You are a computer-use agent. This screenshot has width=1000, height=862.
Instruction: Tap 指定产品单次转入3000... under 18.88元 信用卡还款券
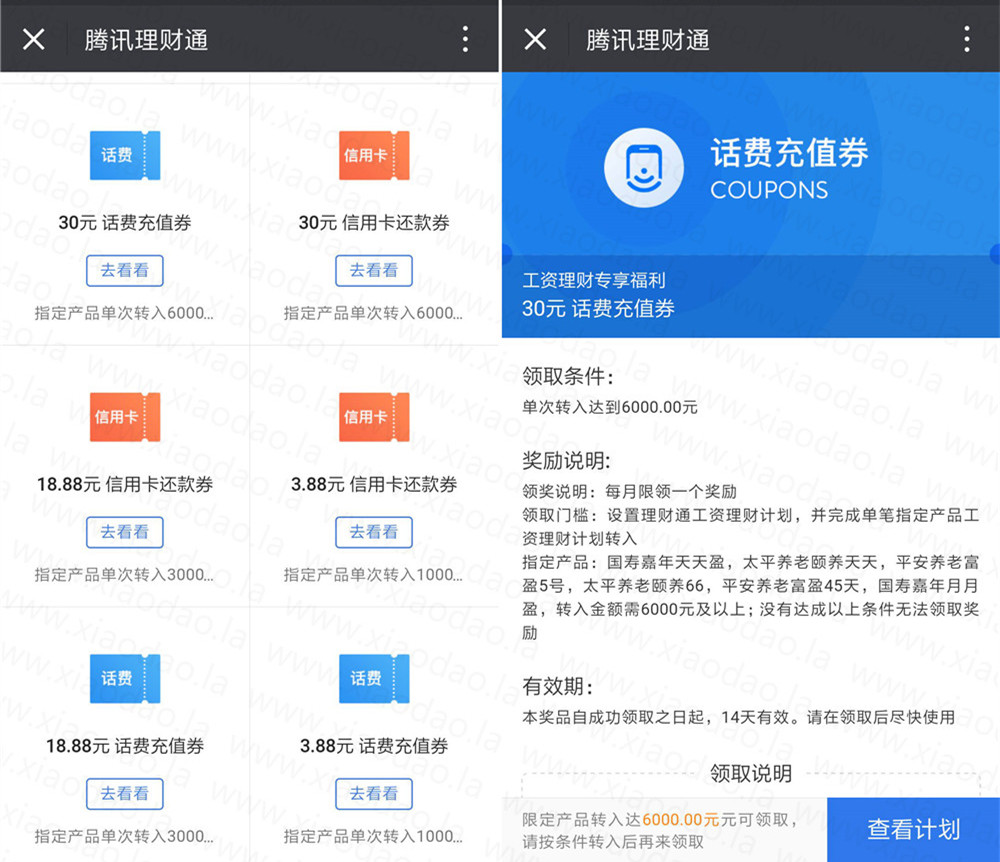coord(124,574)
